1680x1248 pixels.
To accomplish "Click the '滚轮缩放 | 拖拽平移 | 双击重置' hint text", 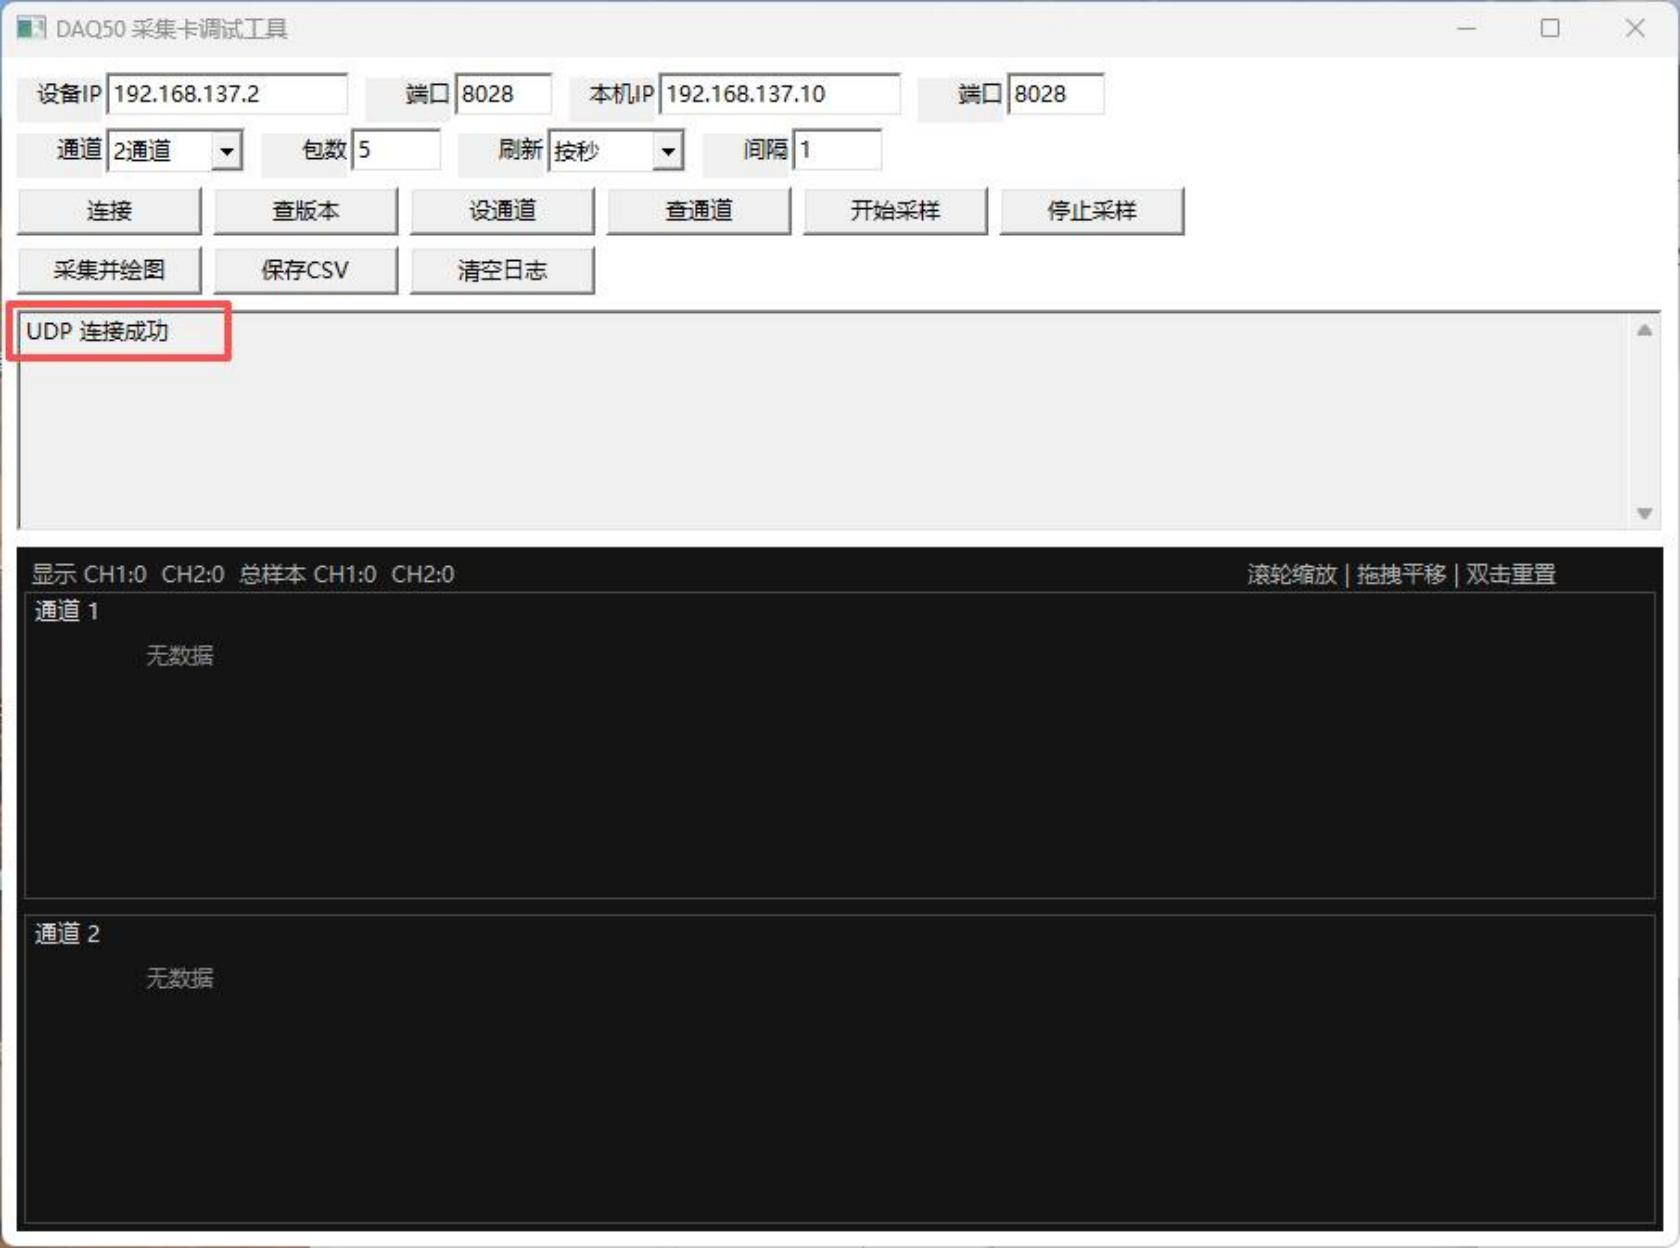I will pyautogui.click(x=1401, y=574).
